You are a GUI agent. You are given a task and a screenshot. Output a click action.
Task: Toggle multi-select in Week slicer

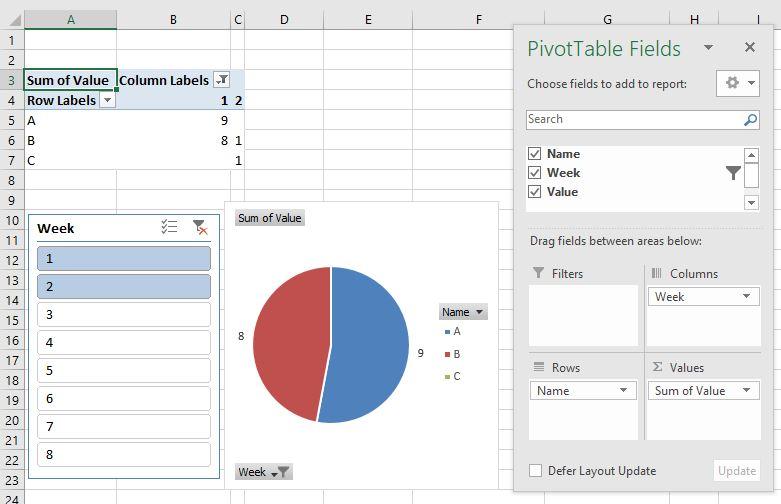point(169,227)
